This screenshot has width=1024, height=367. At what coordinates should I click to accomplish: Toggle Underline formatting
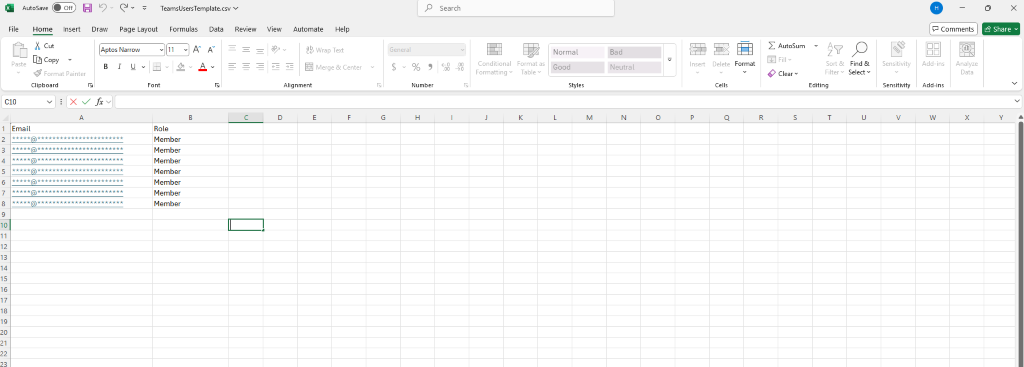[x=133, y=67]
